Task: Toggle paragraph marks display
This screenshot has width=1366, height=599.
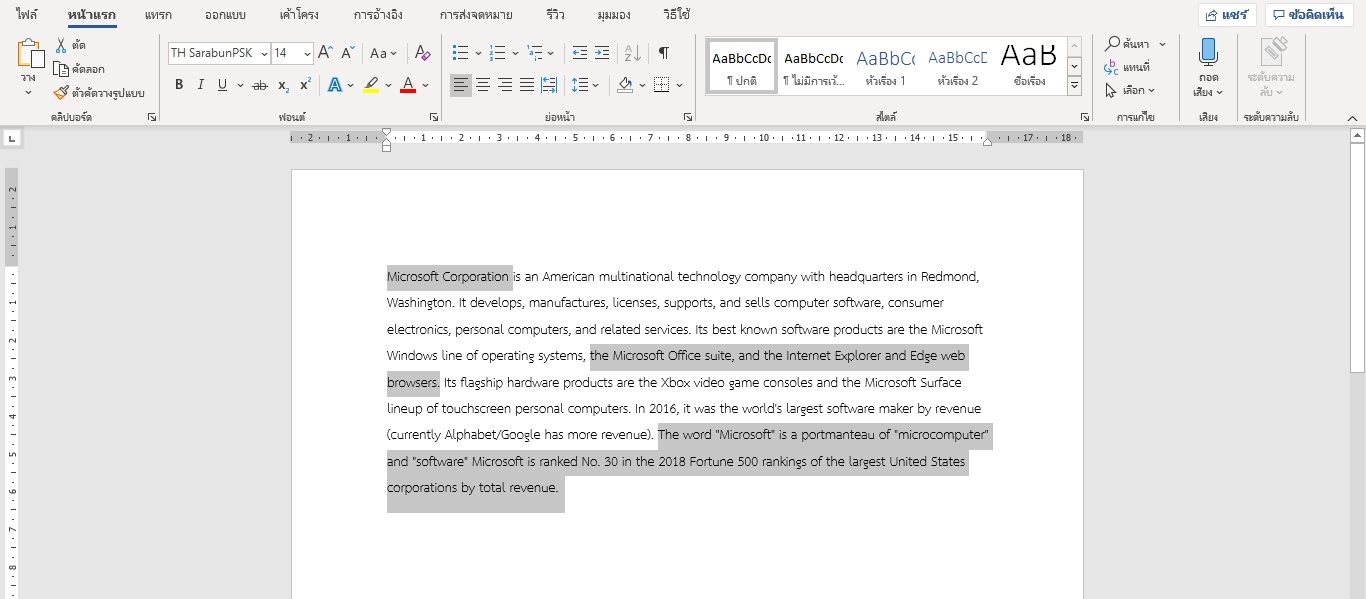Action: point(663,53)
